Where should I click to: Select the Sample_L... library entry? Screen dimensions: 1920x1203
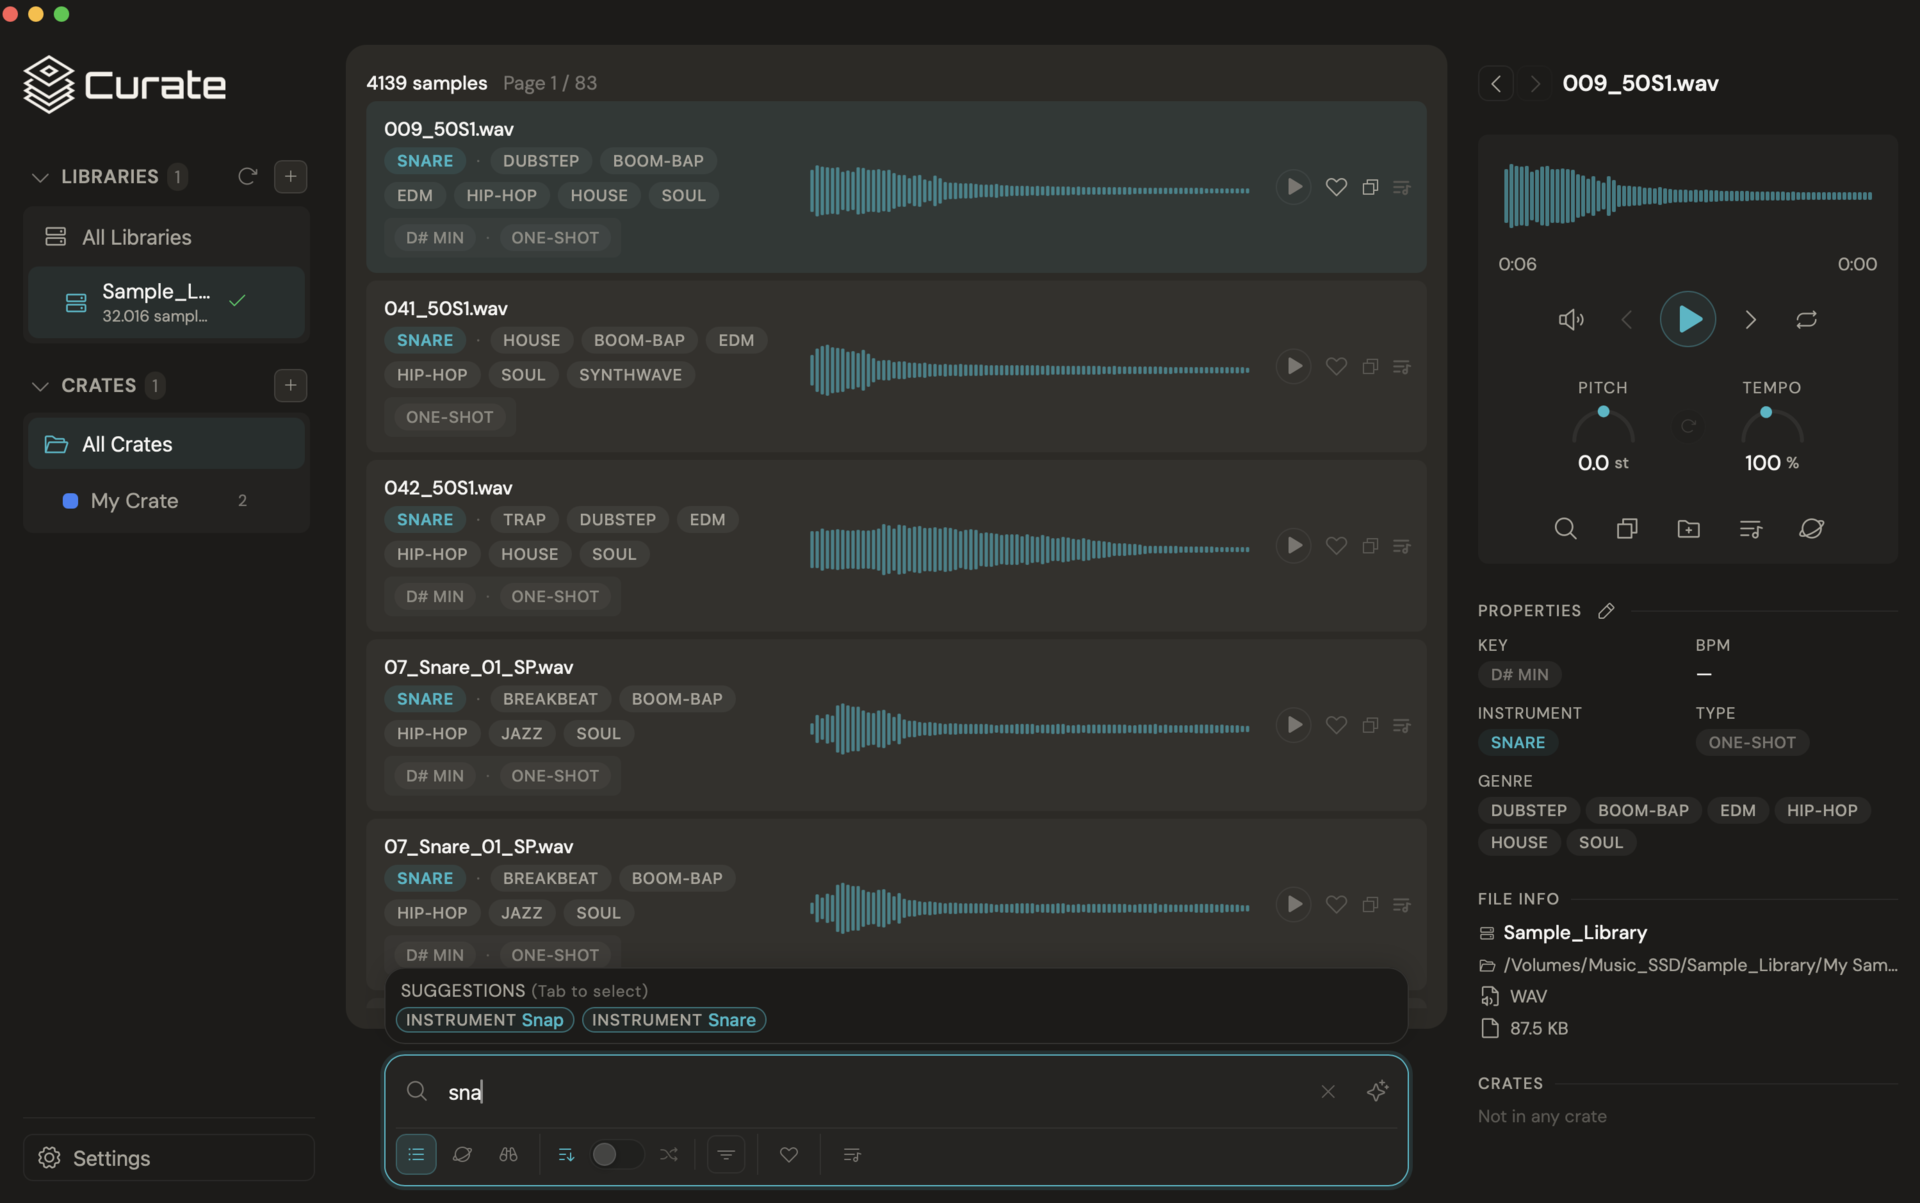point(166,302)
